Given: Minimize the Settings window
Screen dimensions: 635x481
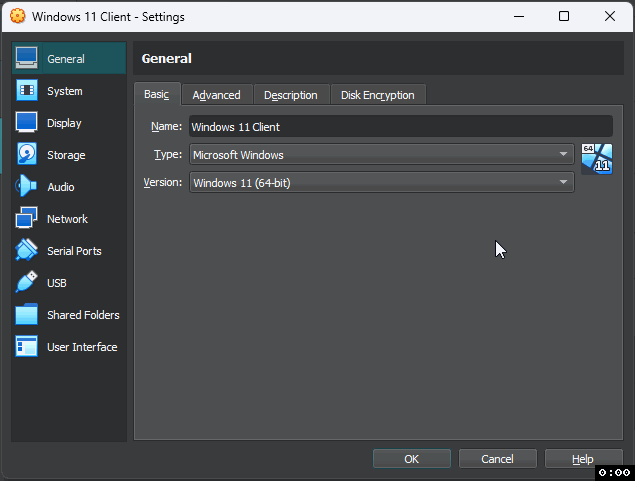Looking at the screenshot, I should 519,17.
